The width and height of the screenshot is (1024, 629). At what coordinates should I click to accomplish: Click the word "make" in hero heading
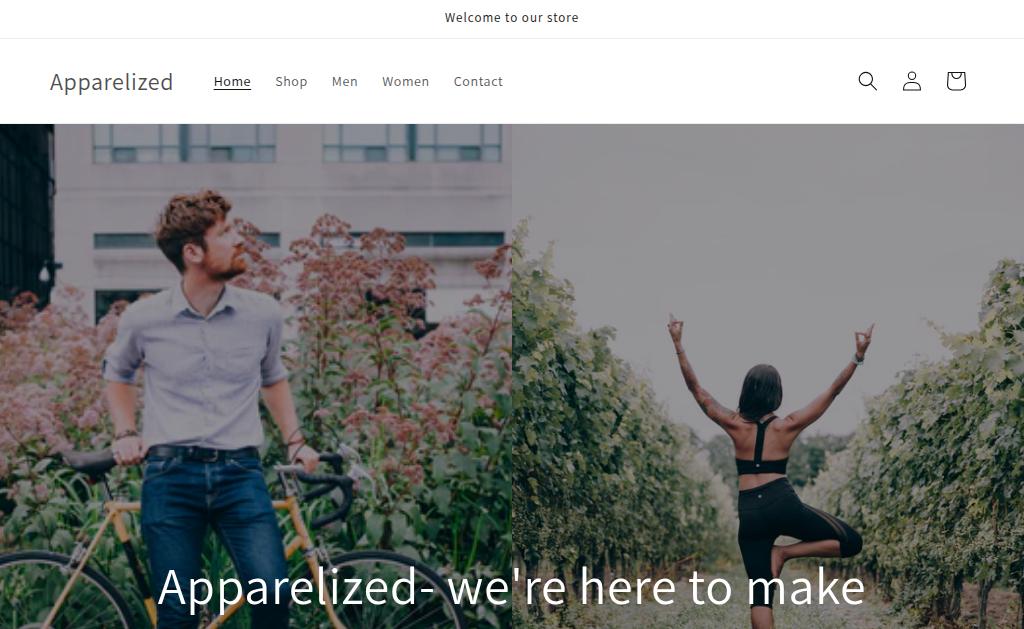click(x=805, y=586)
